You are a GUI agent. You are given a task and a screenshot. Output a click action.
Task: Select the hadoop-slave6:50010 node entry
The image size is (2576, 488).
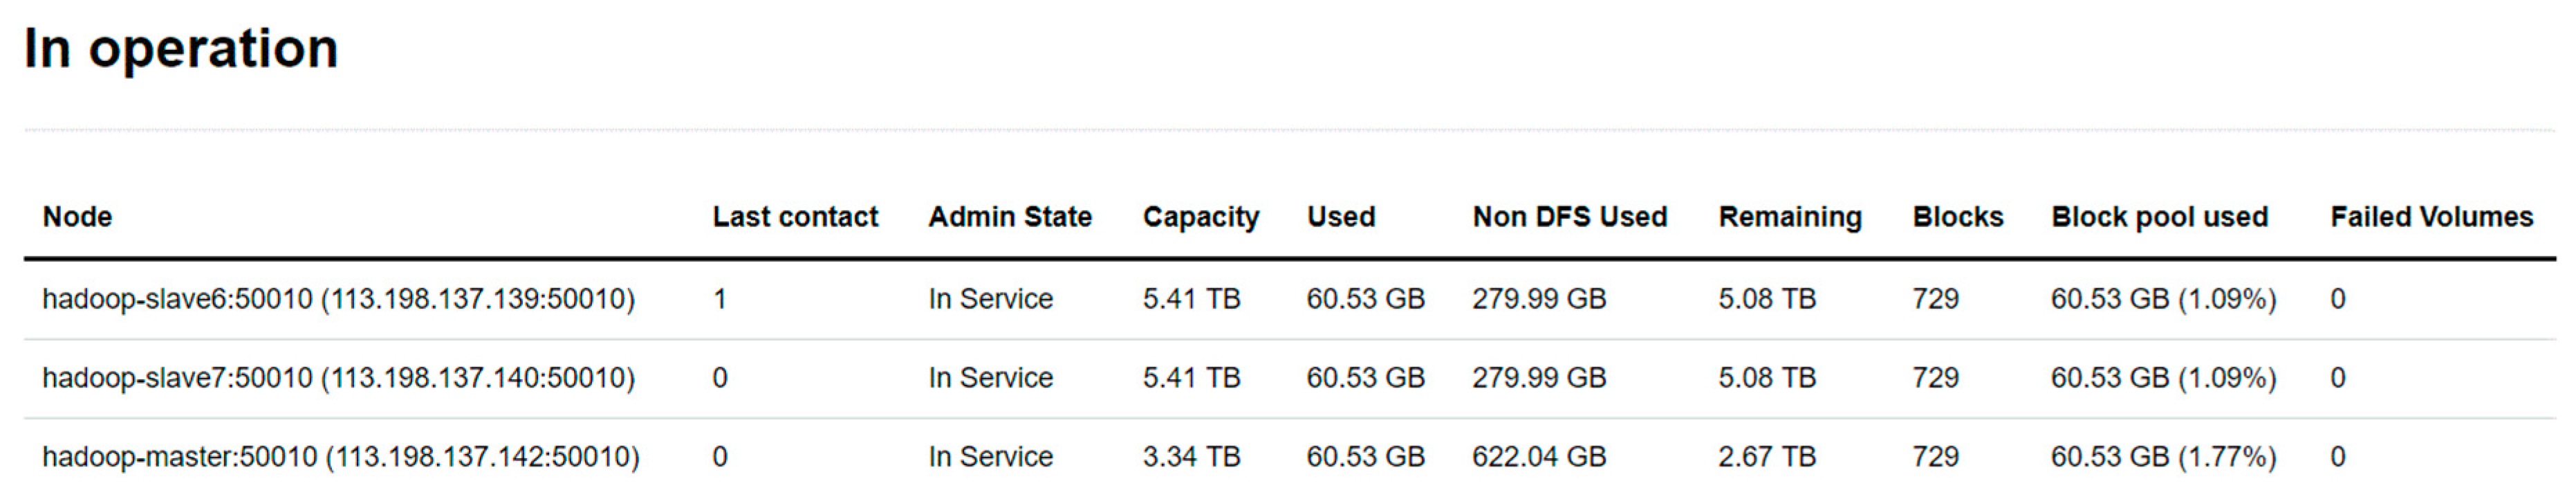click(x=338, y=299)
